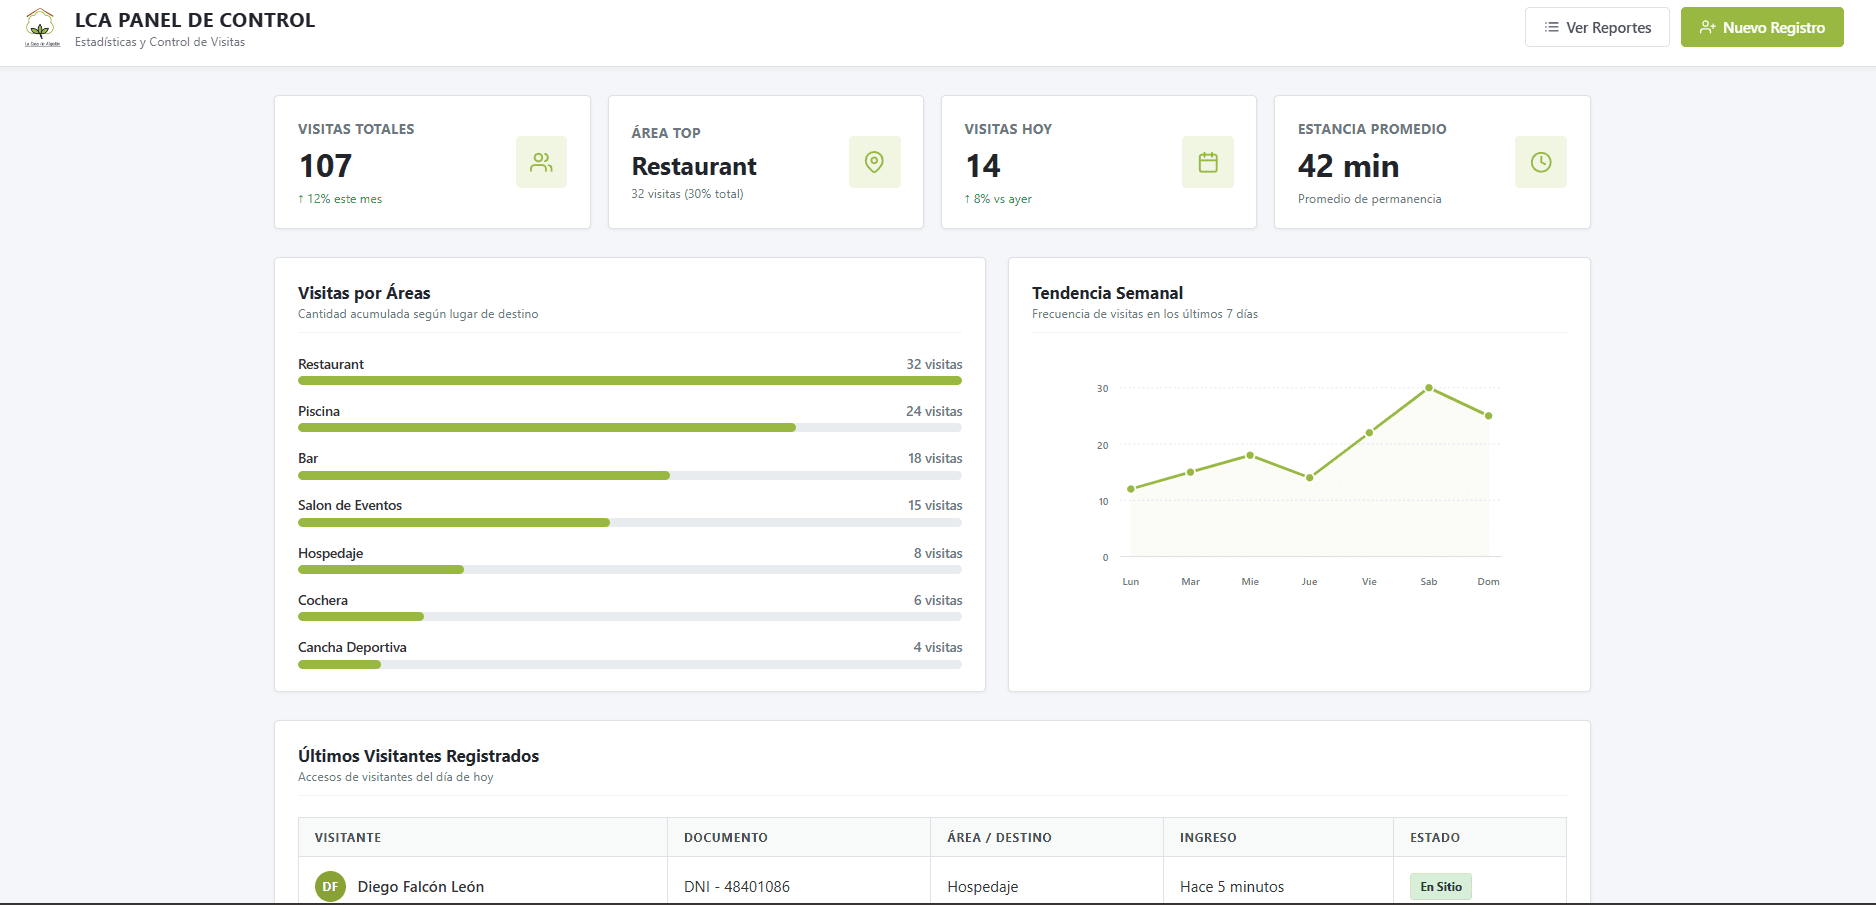Screen dimensions: 1876x905
Task: Click the Cochera area label
Action: (323, 600)
